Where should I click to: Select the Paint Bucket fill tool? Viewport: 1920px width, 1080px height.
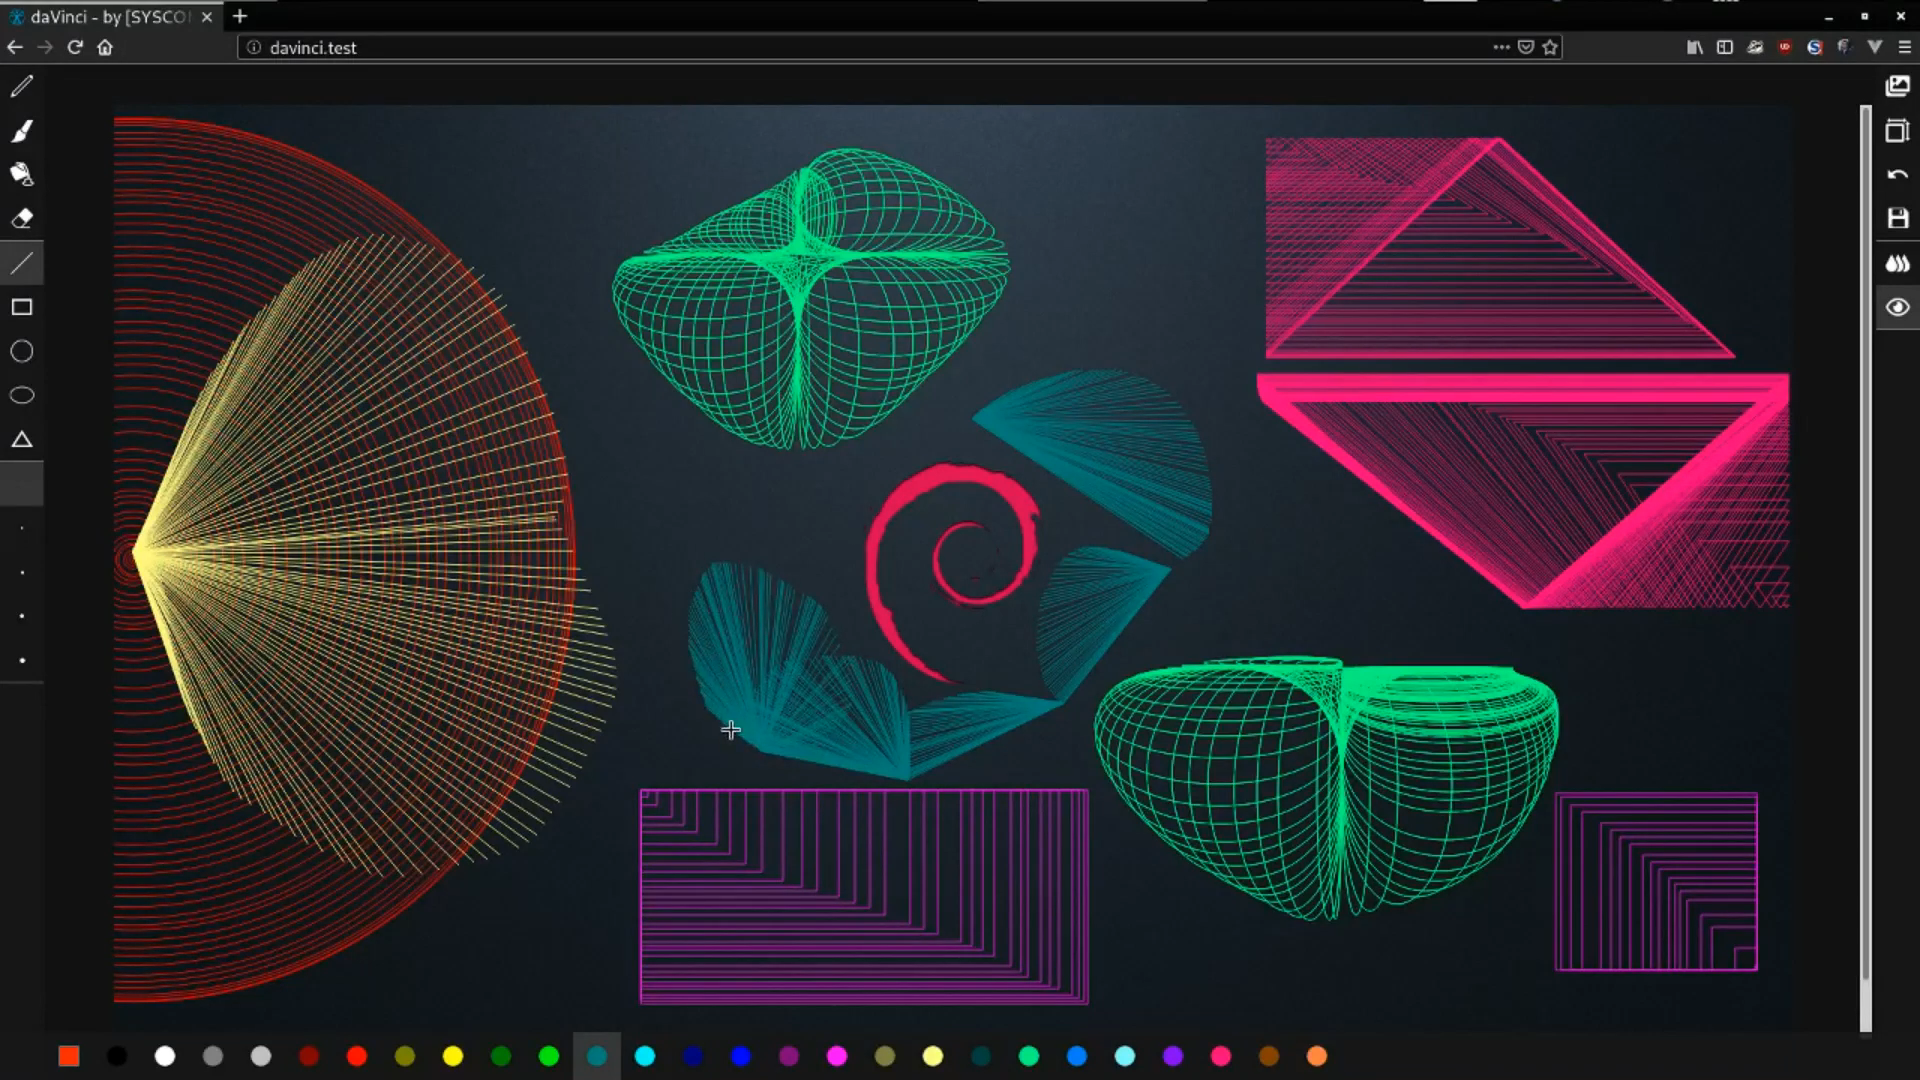coord(21,175)
